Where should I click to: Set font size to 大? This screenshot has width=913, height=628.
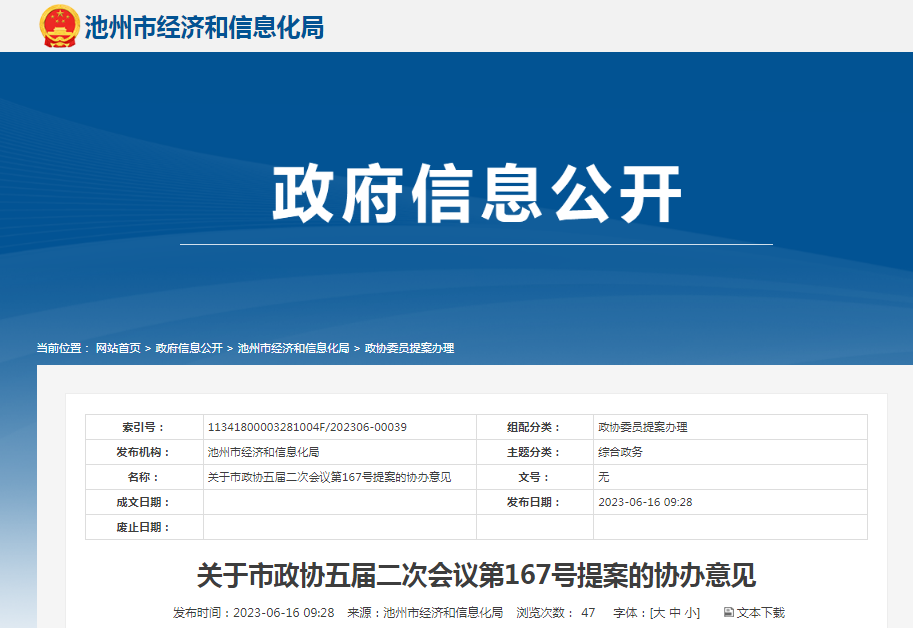click(x=659, y=613)
